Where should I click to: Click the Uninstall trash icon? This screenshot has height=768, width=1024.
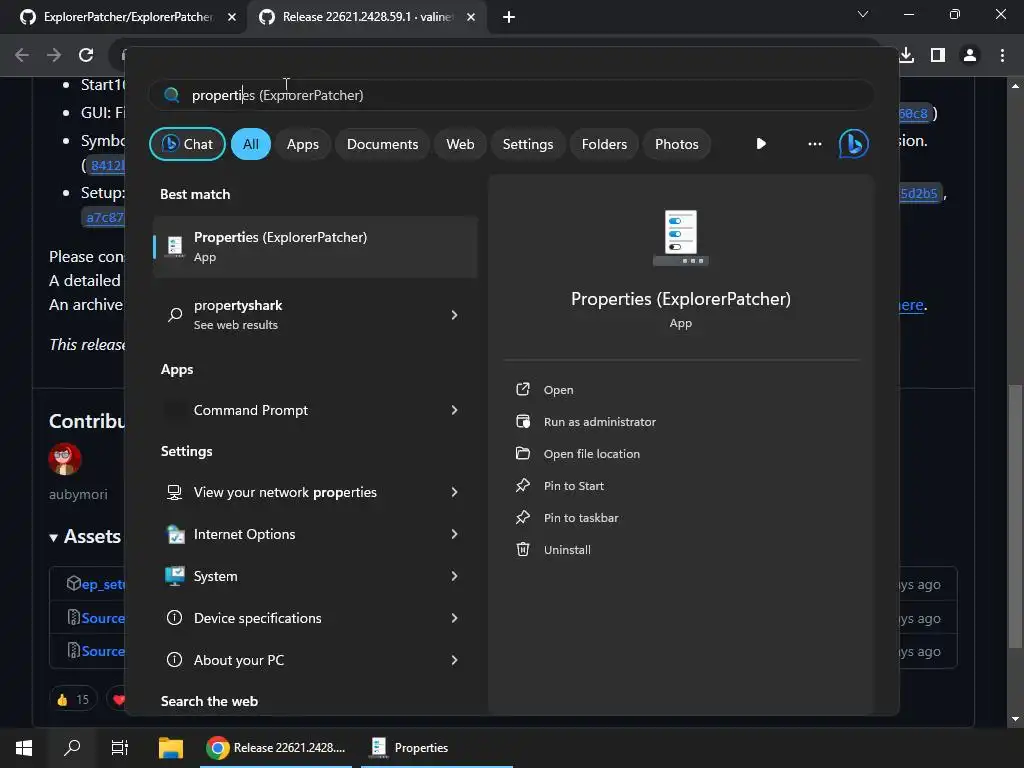coord(522,549)
